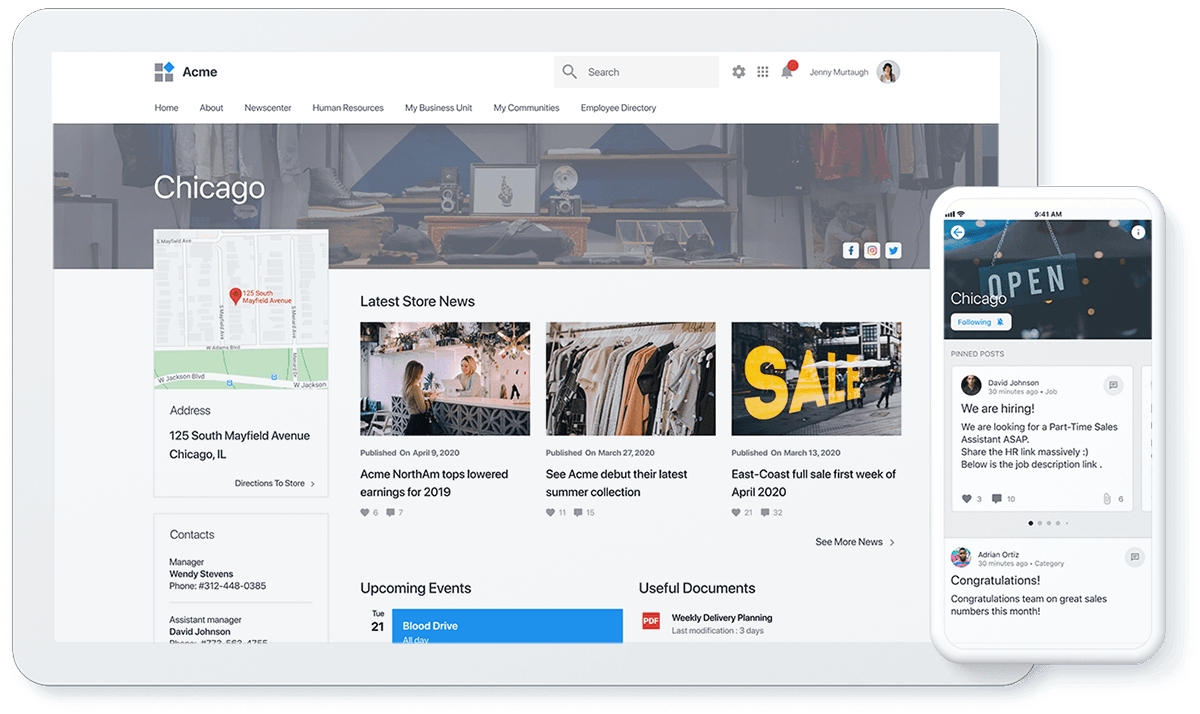This screenshot has height=714, width=1200.
Task: Open article Acme NorthAm tops lowered earnings
Action: (x=434, y=483)
